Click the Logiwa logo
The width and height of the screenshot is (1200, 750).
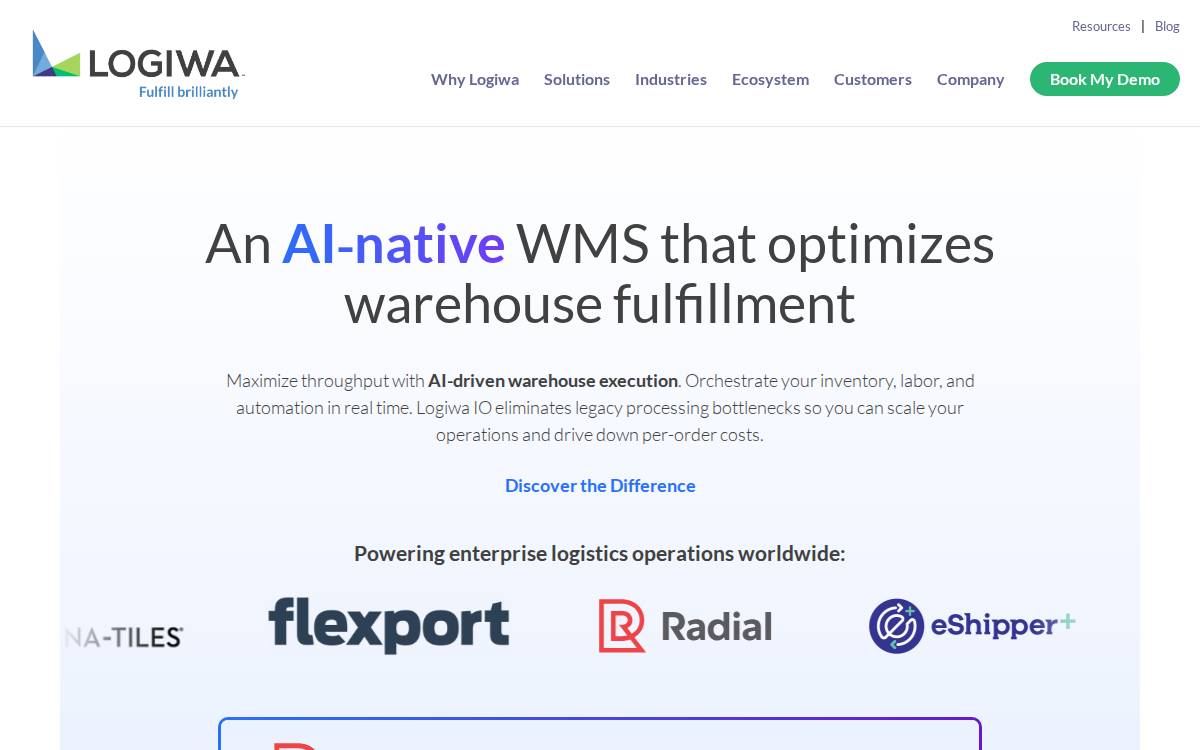click(x=138, y=64)
